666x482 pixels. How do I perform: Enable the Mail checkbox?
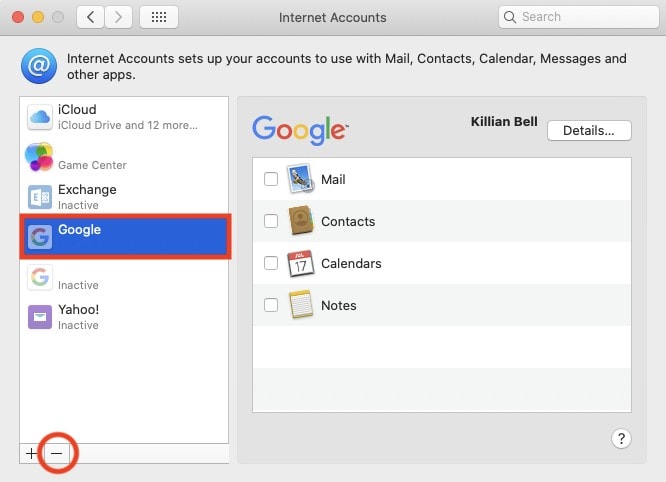(271, 180)
